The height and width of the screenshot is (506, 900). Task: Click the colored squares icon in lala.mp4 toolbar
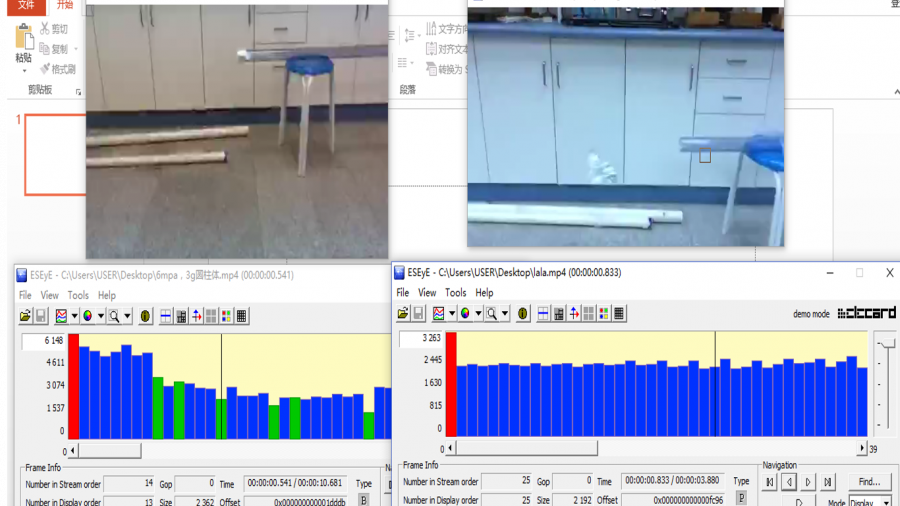click(604, 313)
